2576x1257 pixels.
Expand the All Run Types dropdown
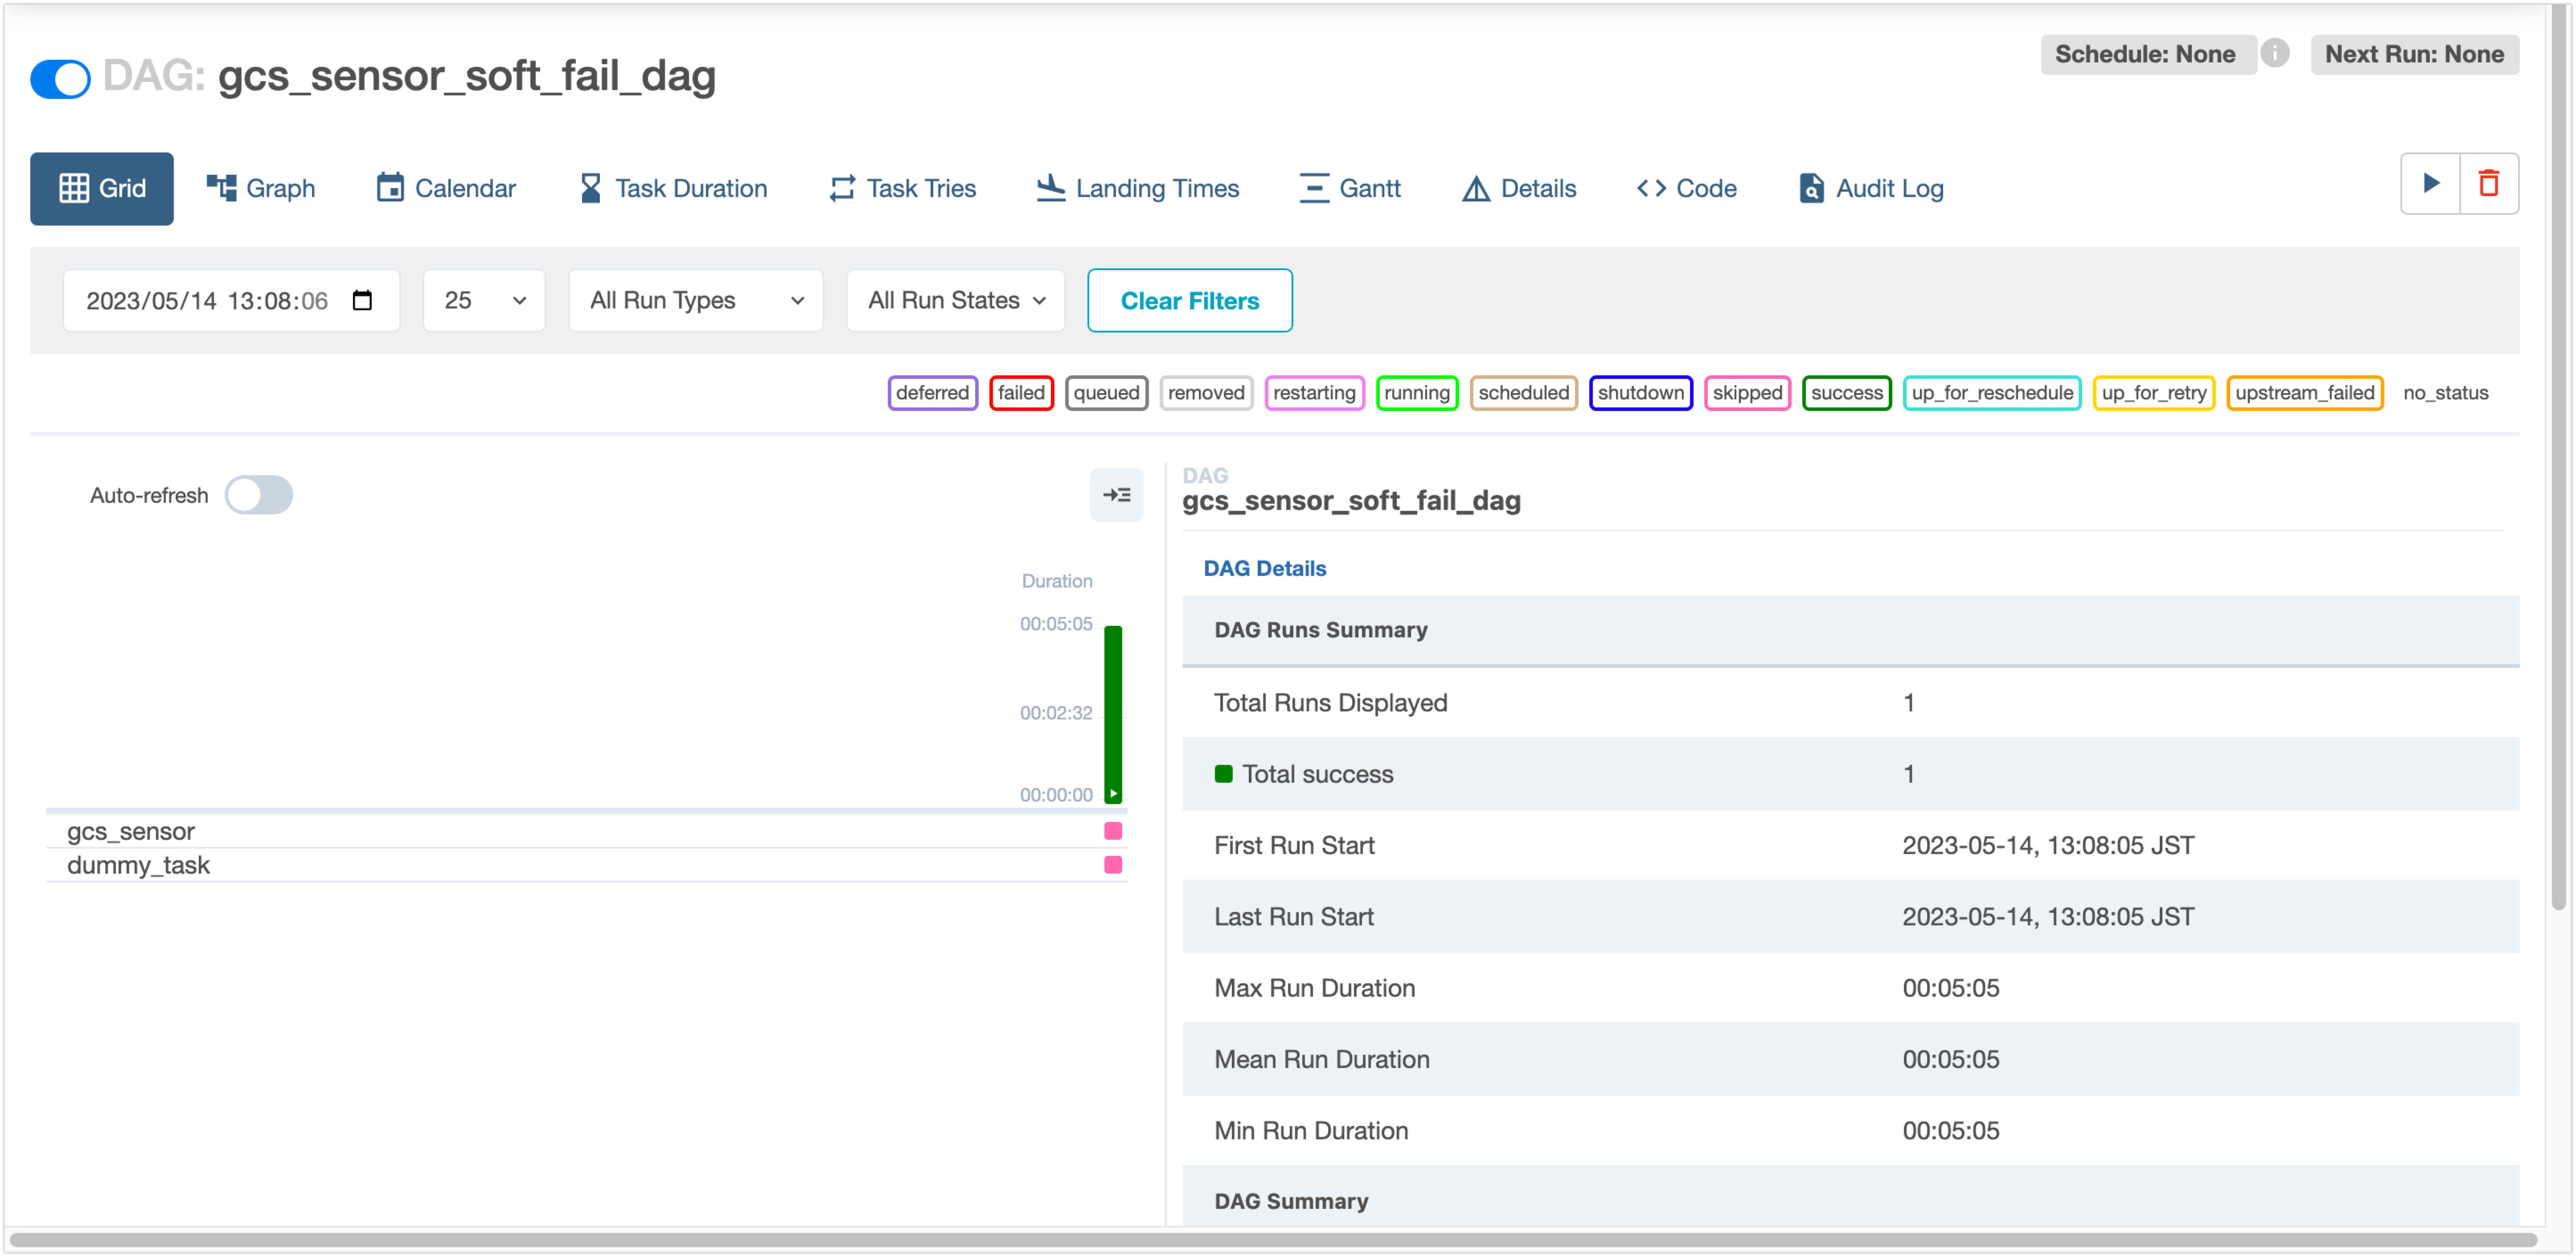pos(696,300)
